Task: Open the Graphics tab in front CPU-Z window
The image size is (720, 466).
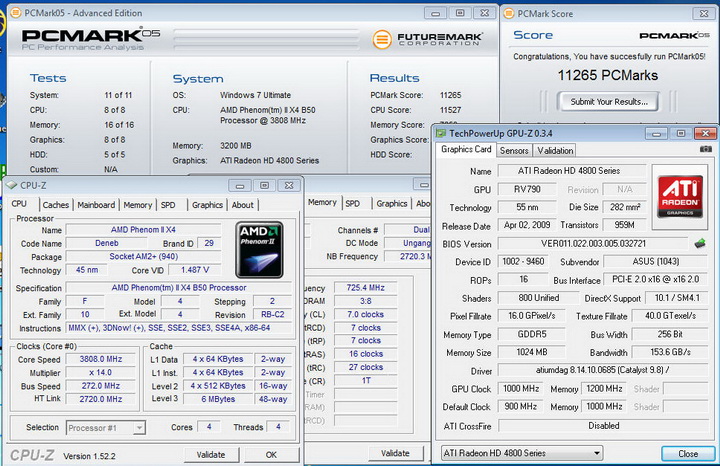Action: [207, 205]
